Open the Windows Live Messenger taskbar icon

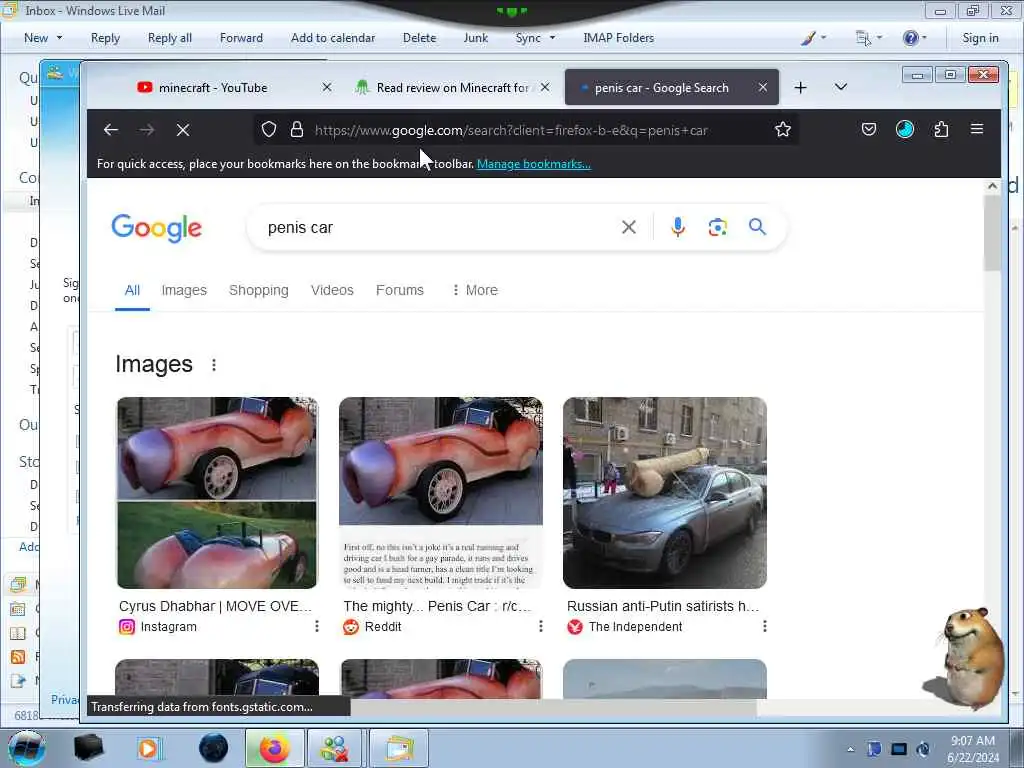coord(334,748)
